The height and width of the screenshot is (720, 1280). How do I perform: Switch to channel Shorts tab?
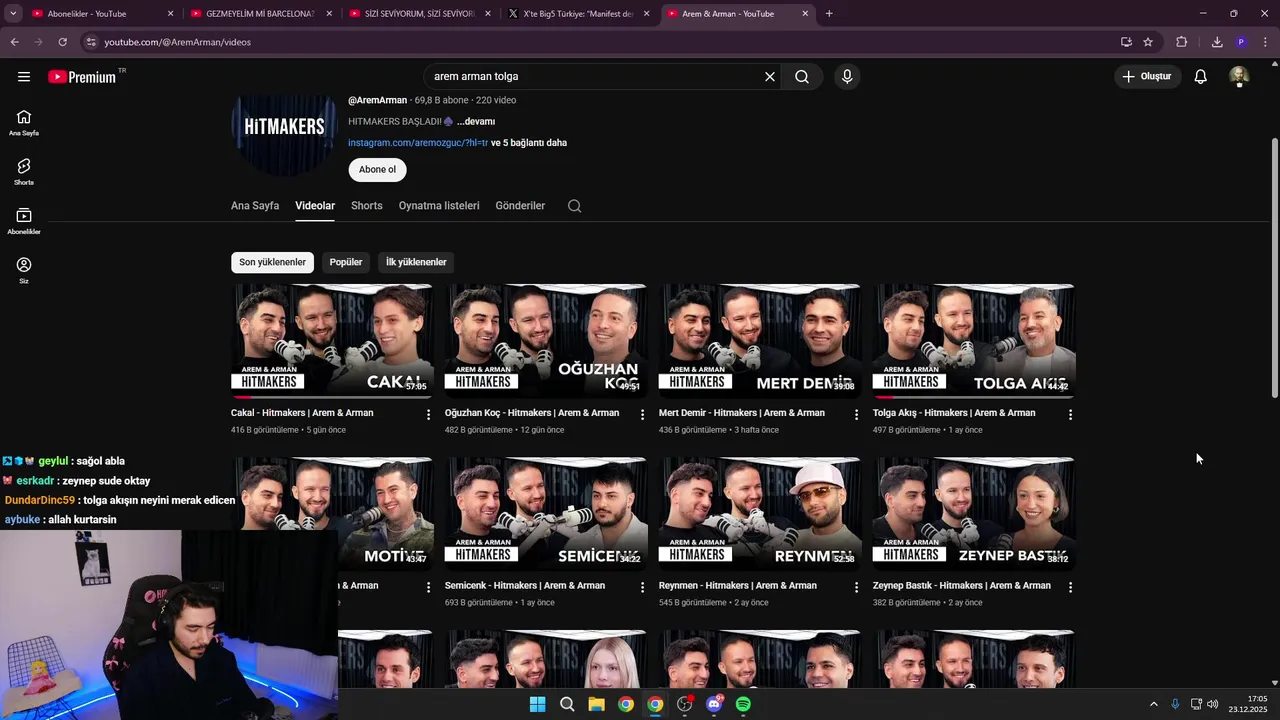click(x=367, y=206)
